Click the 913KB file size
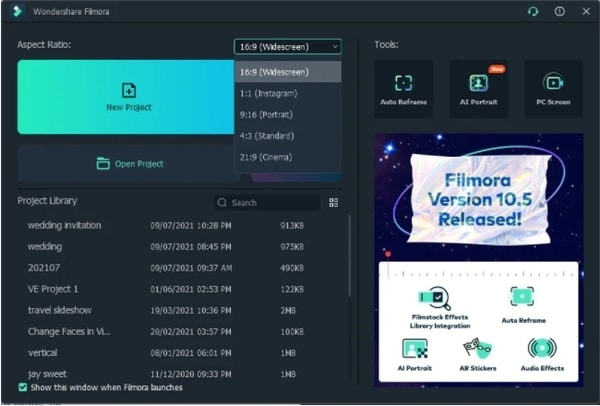 292,226
